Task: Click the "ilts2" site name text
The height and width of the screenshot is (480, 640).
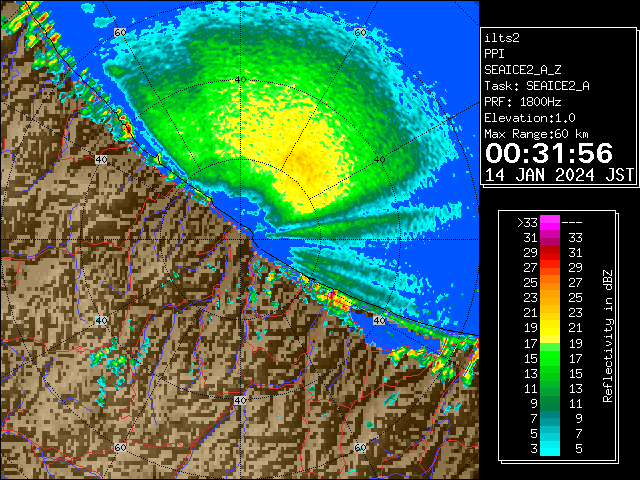Action: point(502,38)
